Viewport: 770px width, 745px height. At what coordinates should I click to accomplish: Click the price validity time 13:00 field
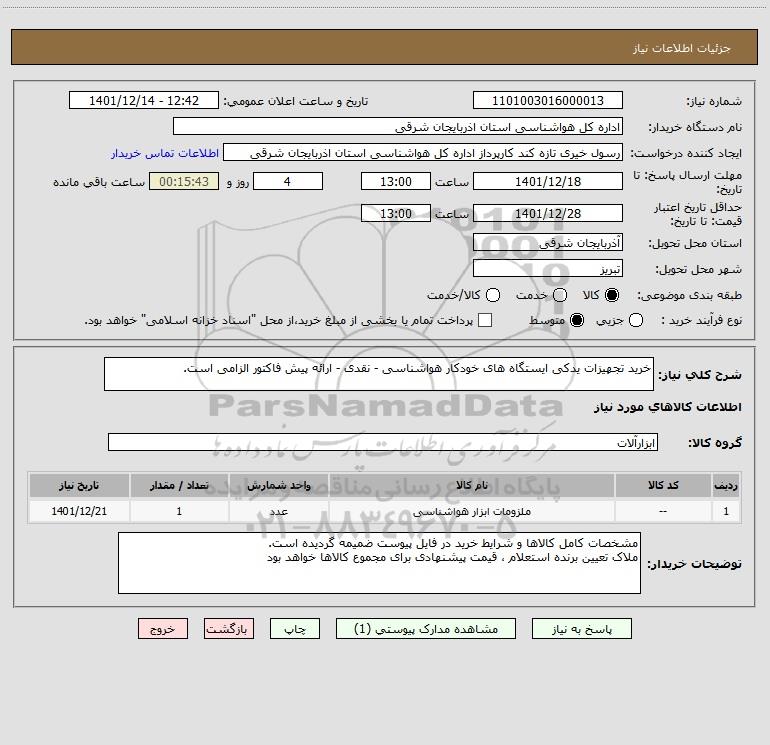396,213
